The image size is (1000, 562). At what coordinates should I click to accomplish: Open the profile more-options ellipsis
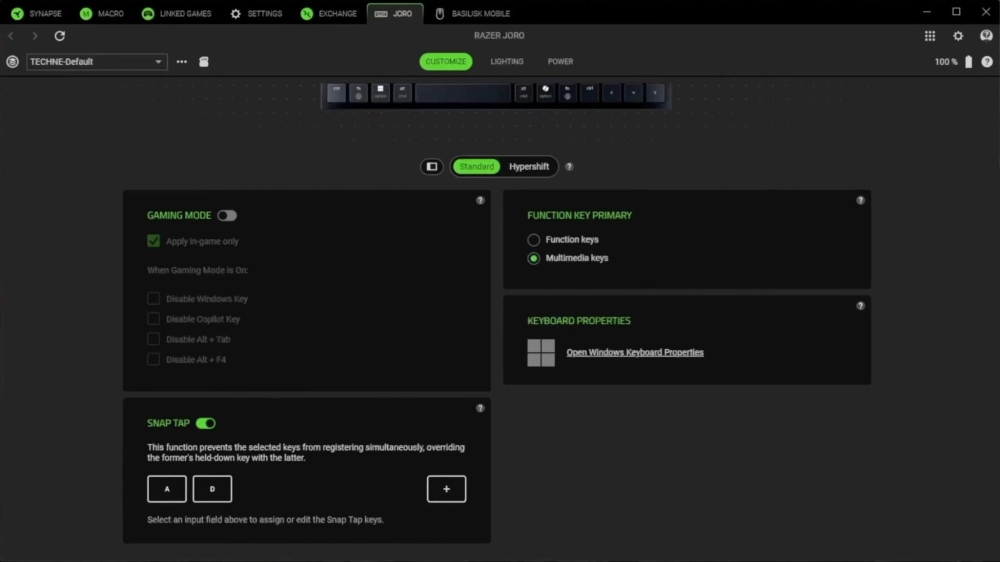coord(182,62)
